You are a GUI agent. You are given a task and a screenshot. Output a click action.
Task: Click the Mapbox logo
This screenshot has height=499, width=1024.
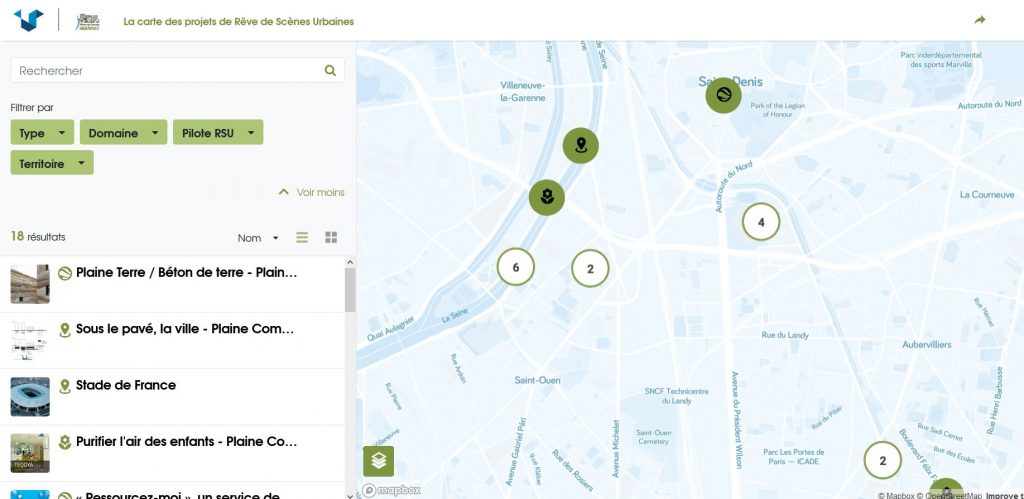coord(392,490)
